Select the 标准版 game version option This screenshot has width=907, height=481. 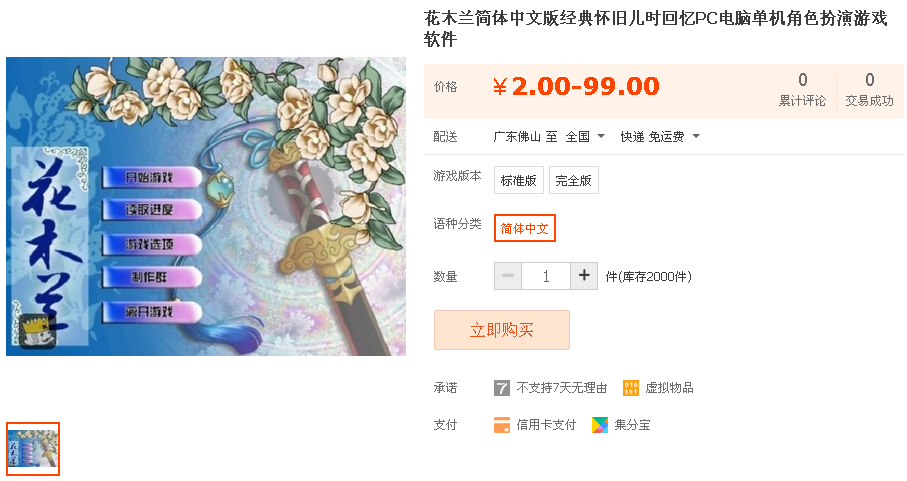point(518,180)
